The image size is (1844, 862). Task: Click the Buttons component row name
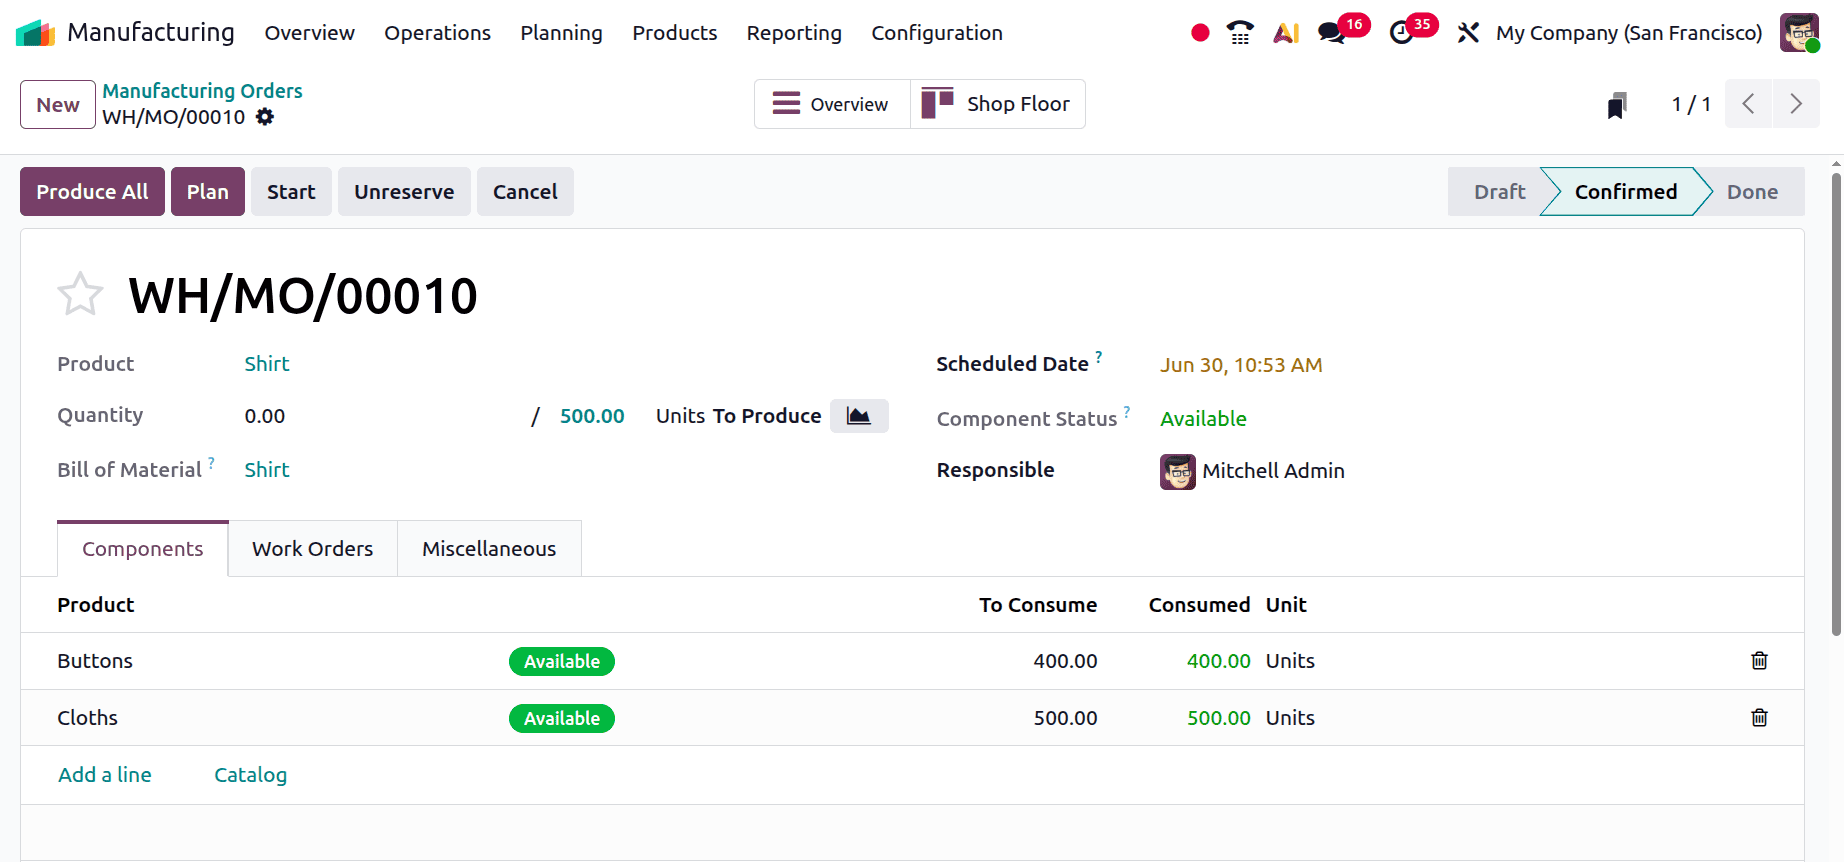pyautogui.click(x=95, y=661)
